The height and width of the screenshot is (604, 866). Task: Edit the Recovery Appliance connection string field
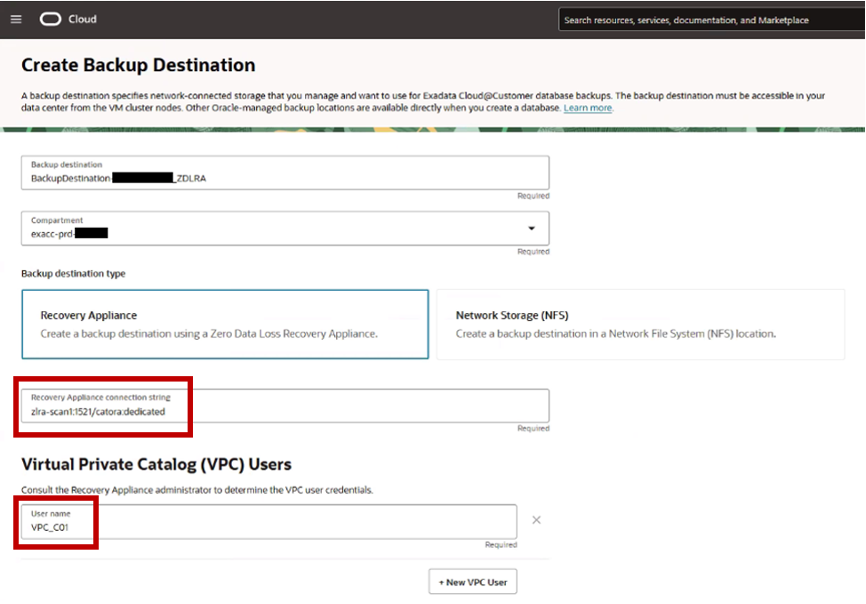click(x=285, y=406)
